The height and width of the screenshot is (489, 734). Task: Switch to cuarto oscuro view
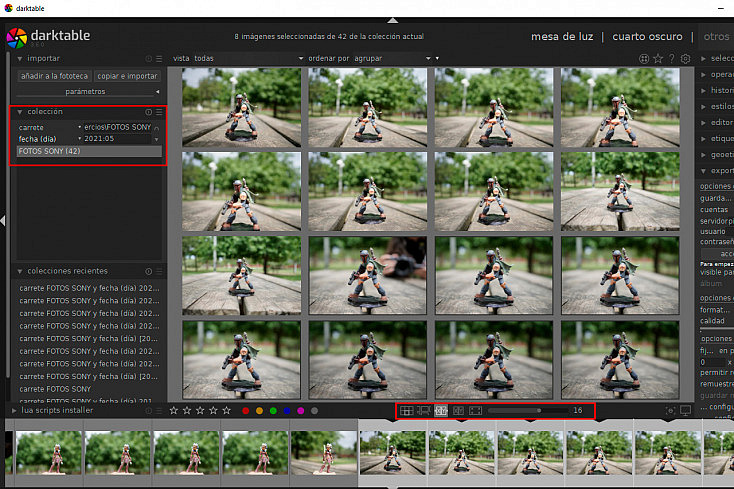[647, 36]
